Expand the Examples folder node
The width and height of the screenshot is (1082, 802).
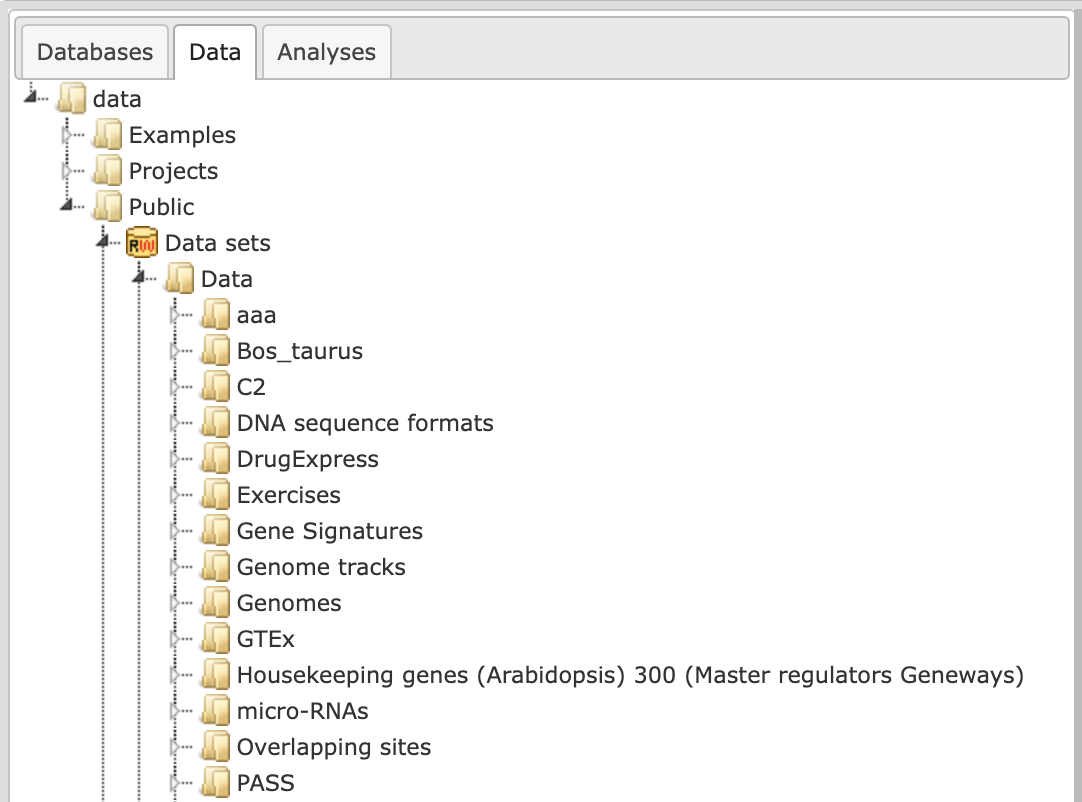(68, 135)
